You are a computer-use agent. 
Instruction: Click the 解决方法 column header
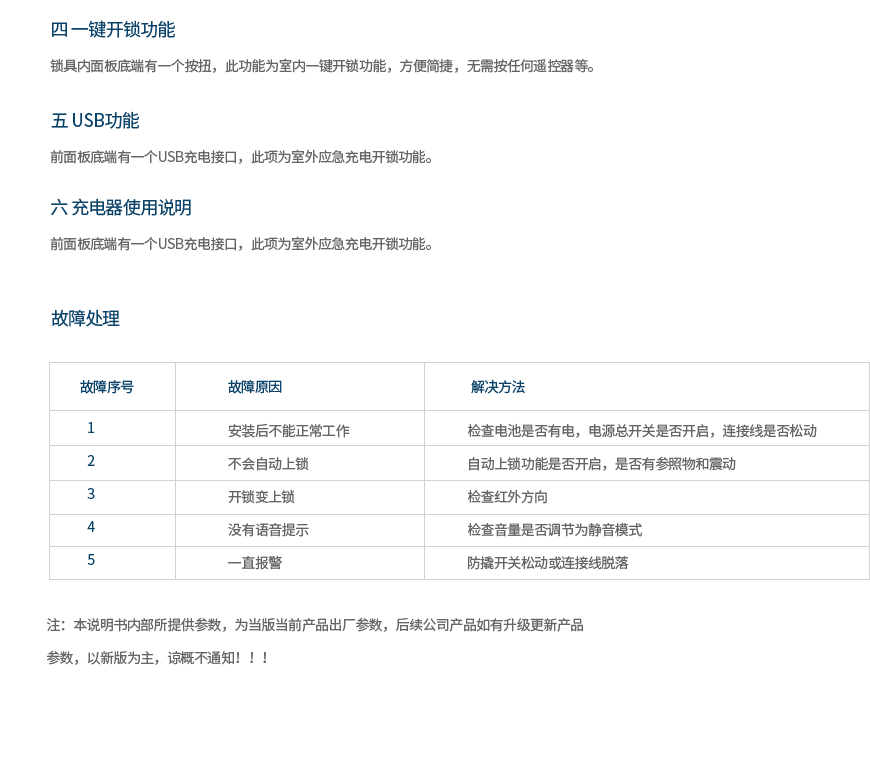(x=498, y=387)
